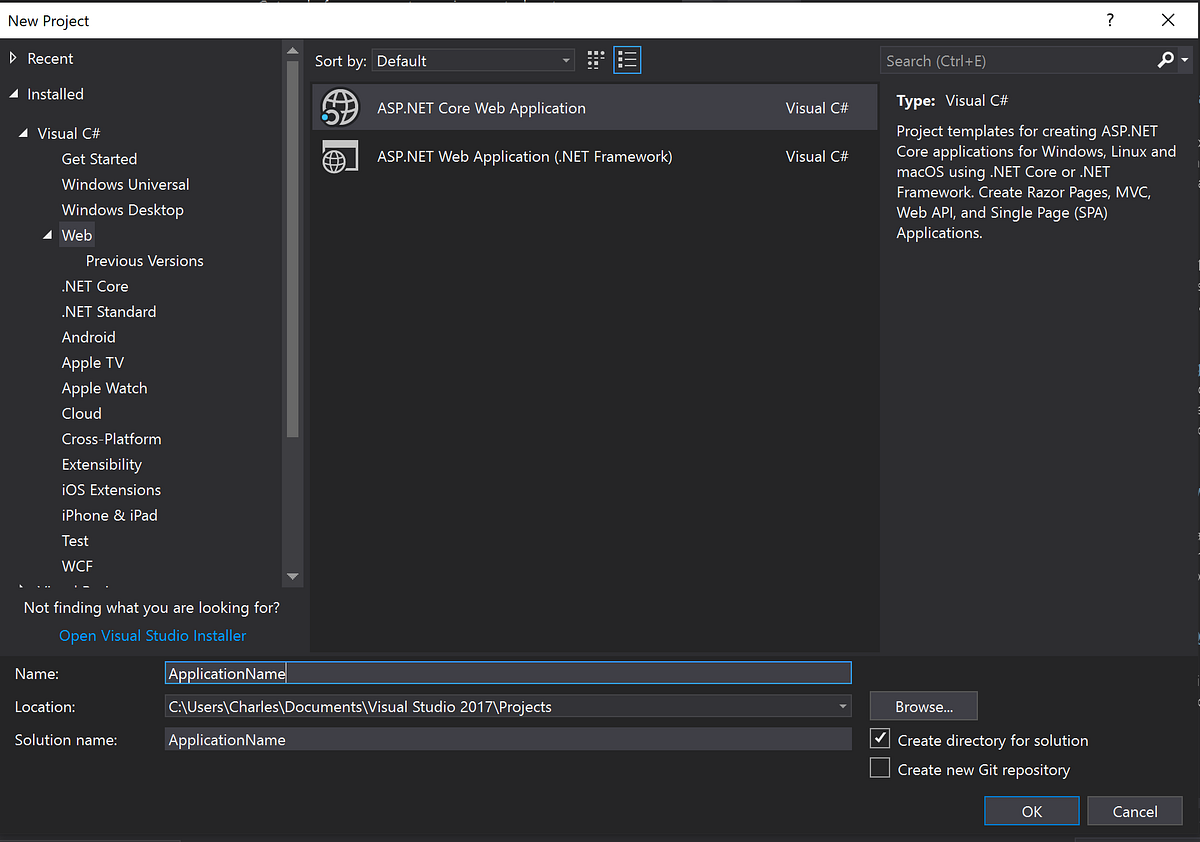Uncheck Create directory for solution
This screenshot has height=842, width=1200.
pyautogui.click(x=880, y=738)
